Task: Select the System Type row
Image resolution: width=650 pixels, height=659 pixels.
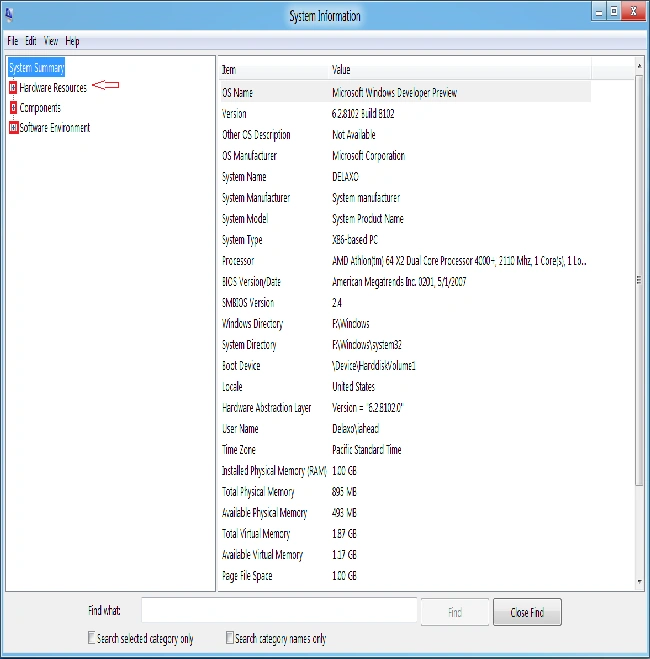Action: point(405,240)
